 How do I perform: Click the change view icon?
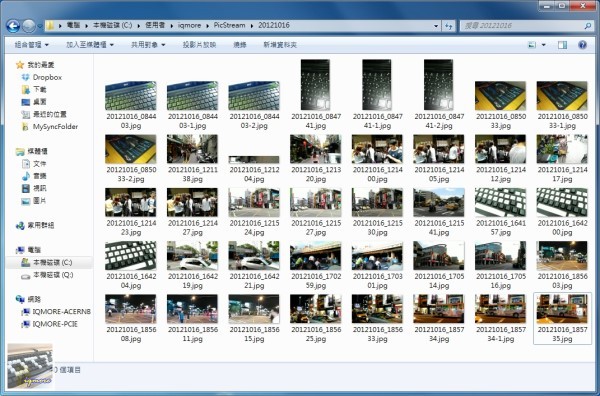(532, 45)
